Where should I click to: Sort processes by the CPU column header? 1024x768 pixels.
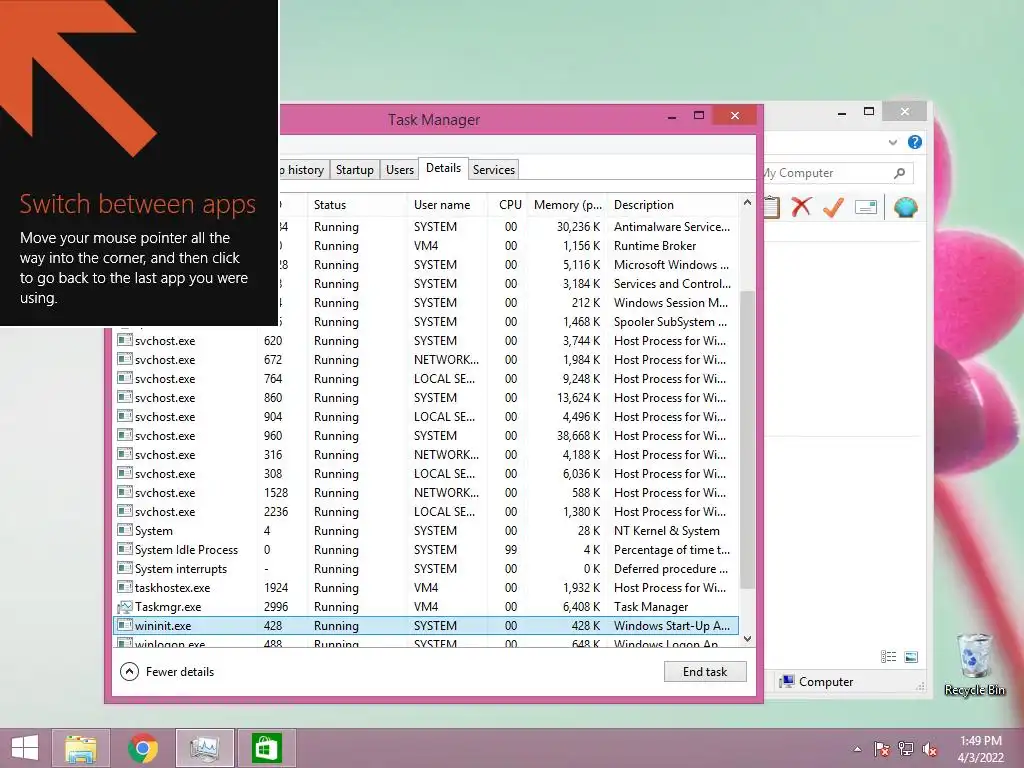(x=507, y=204)
